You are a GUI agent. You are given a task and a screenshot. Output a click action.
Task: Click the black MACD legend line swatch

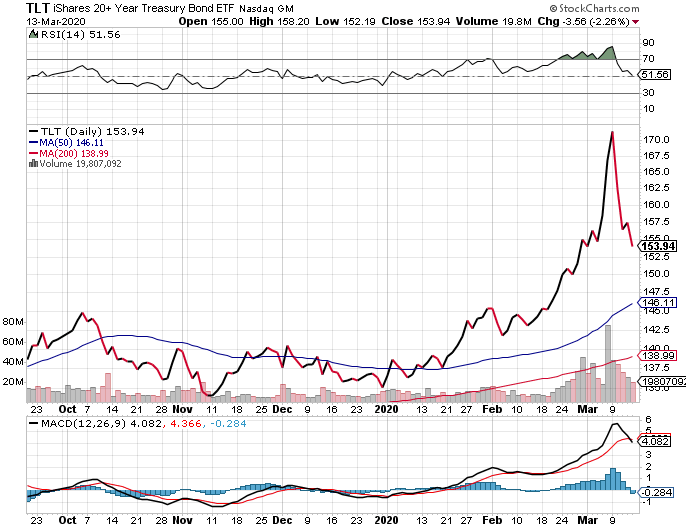click(x=33, y=423)
